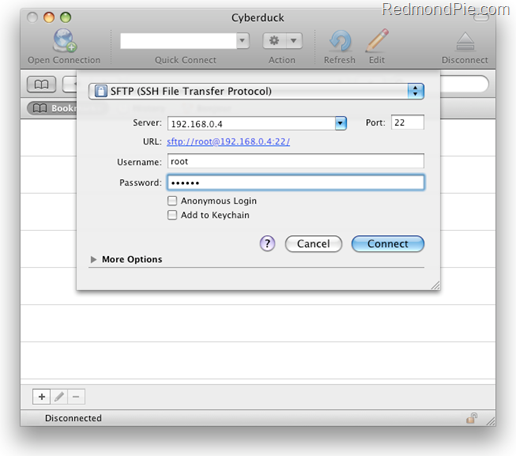Open the SFTP protocol selector dropdown

point(256,91)
